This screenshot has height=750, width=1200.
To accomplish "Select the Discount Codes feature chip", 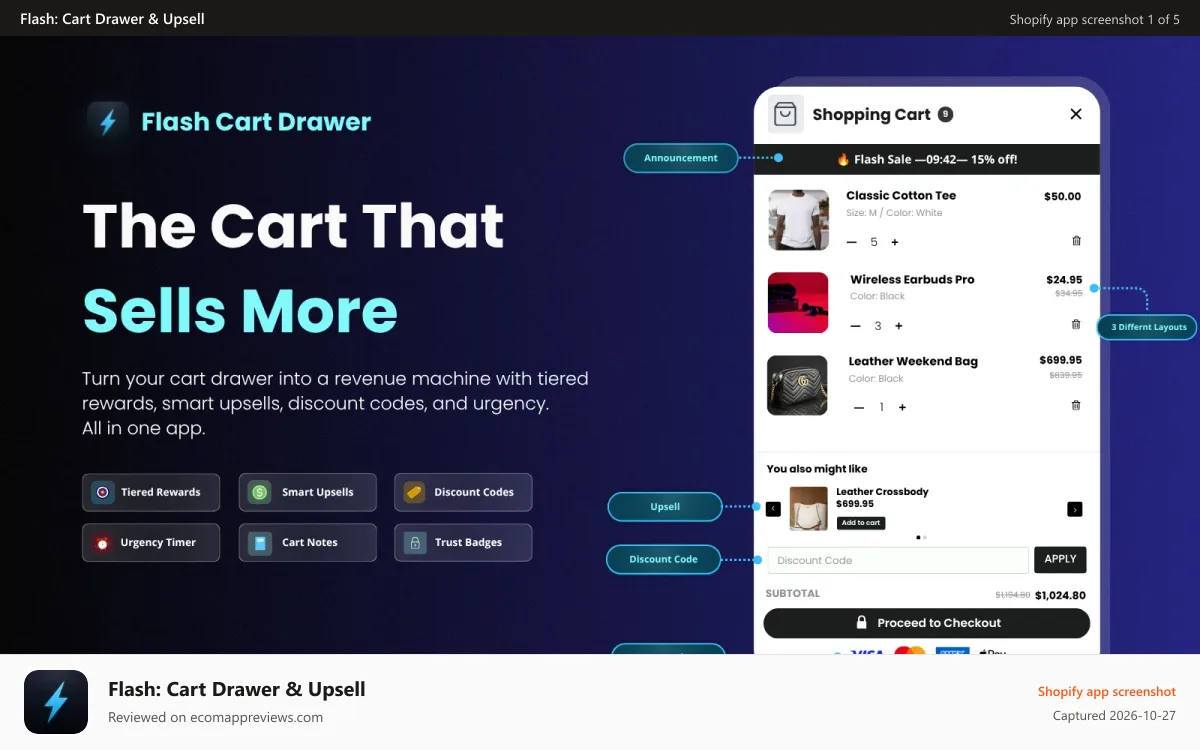I will tap(463, 492).
